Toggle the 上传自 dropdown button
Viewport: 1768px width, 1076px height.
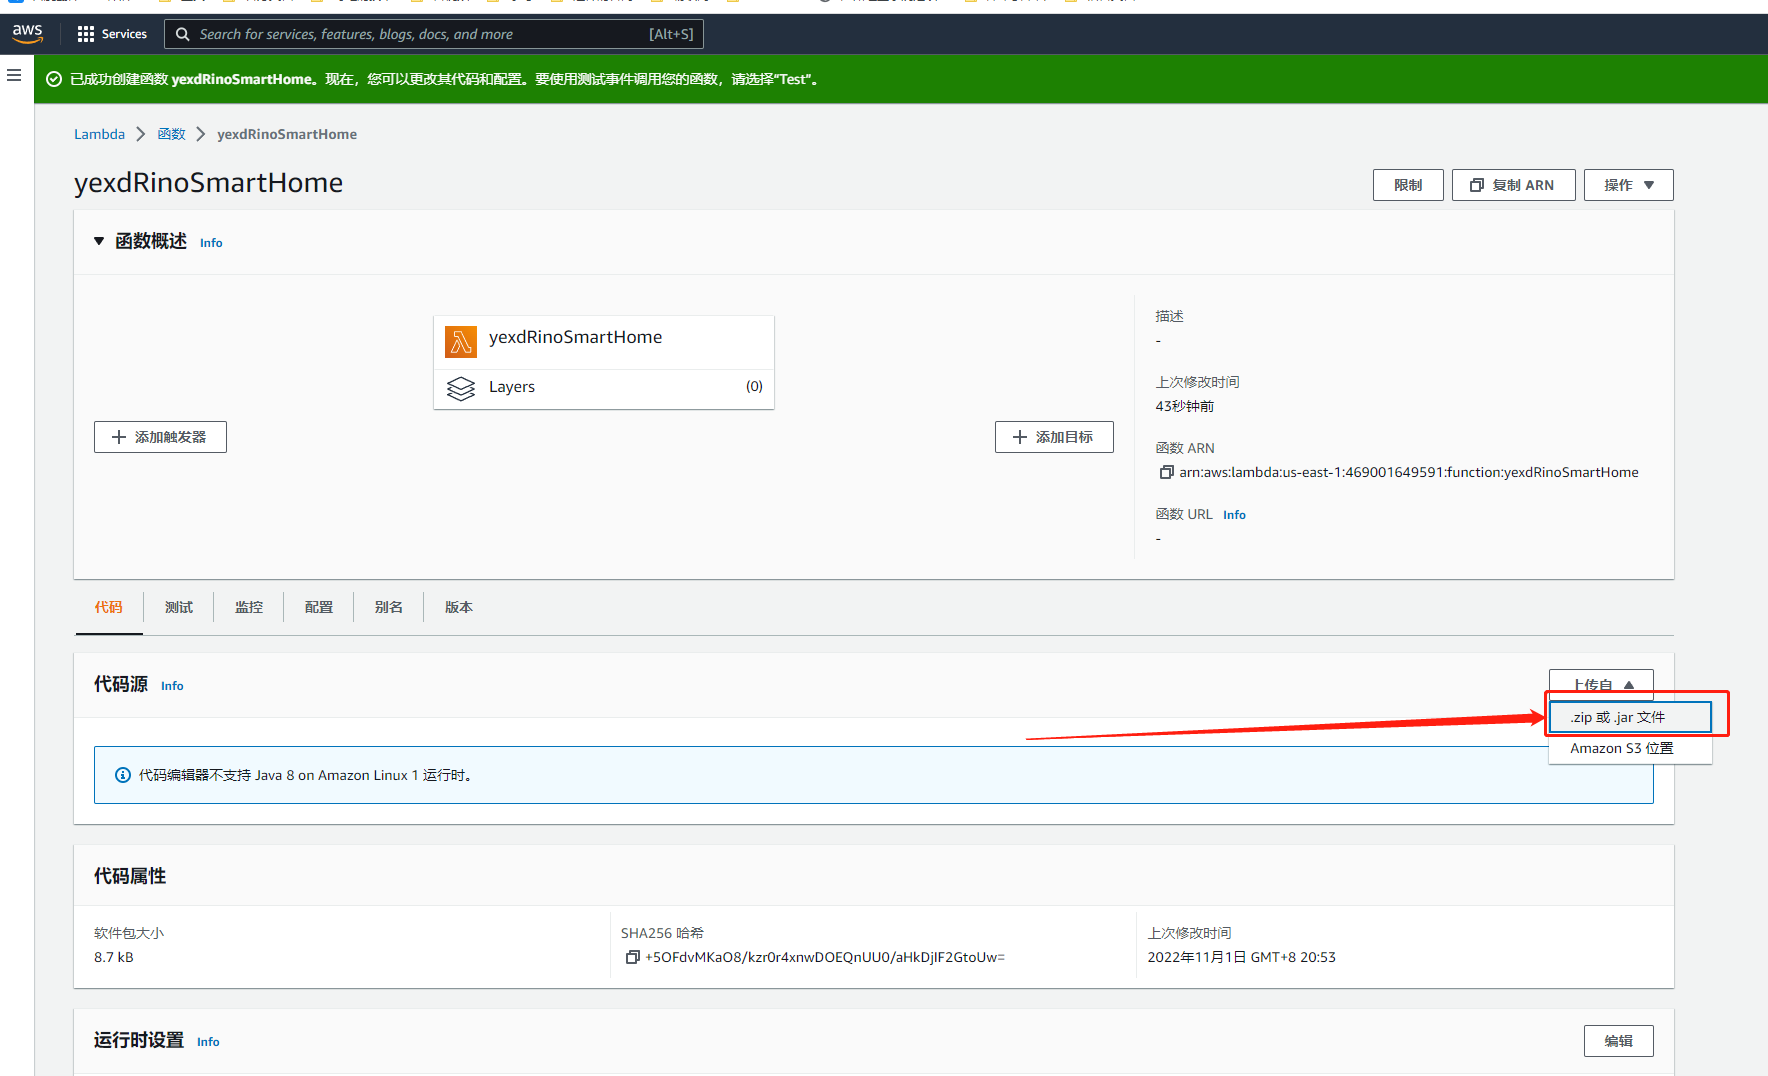pos(1601,684)
